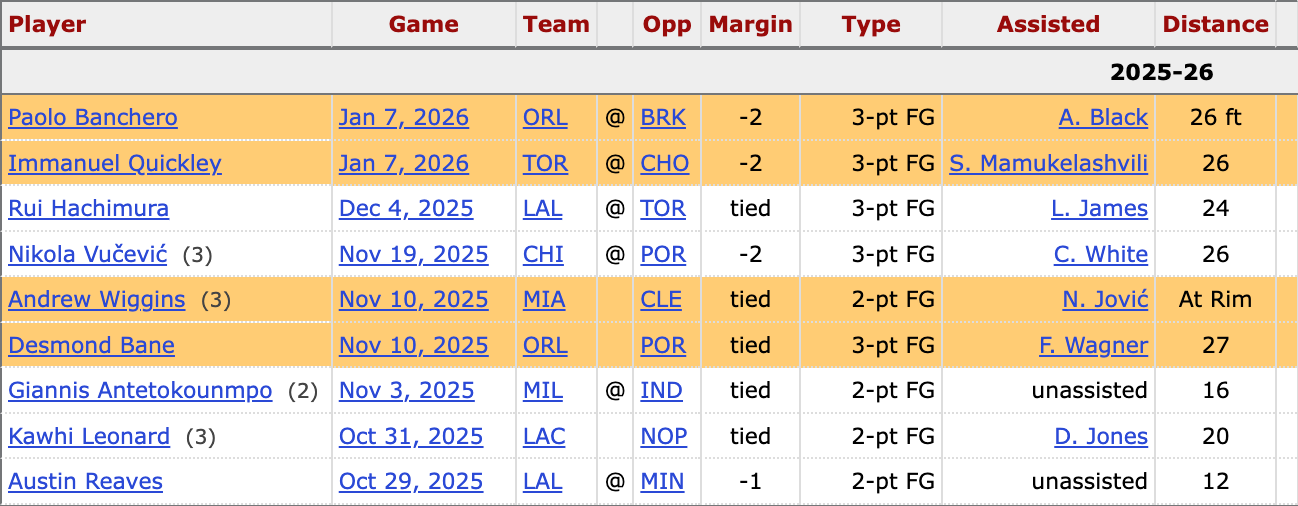Click the Type column header
The width and height of the screenshot is (1298, 506).
tap(871, 24)
